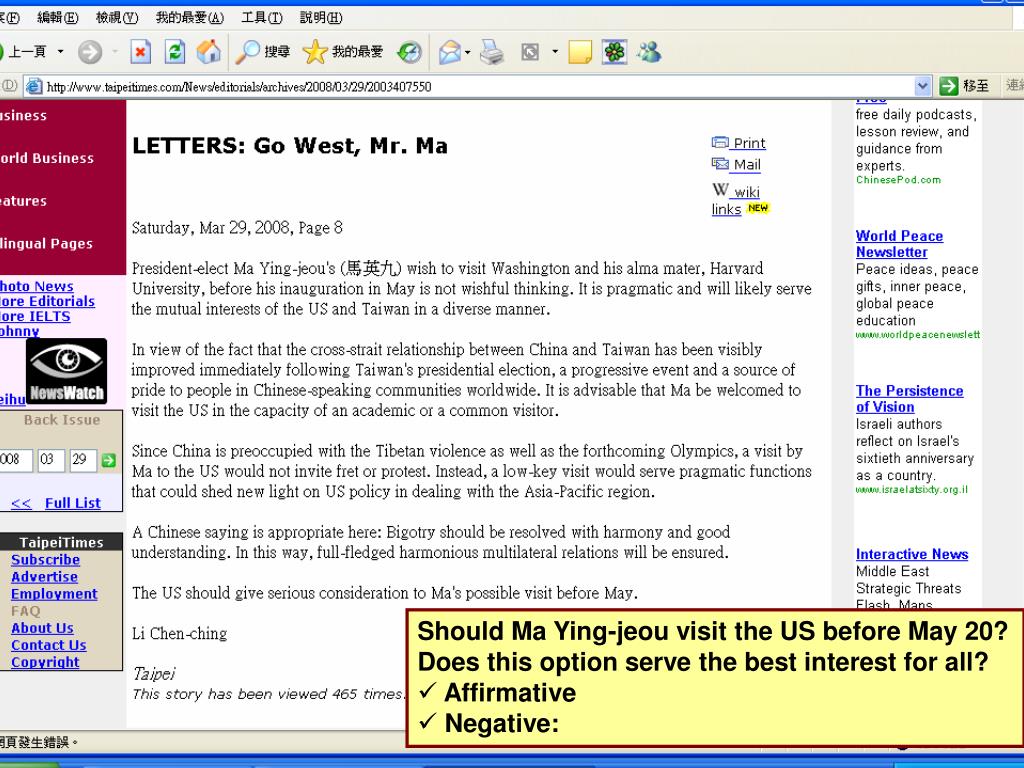Click the Advertise link

pos(44,577)
